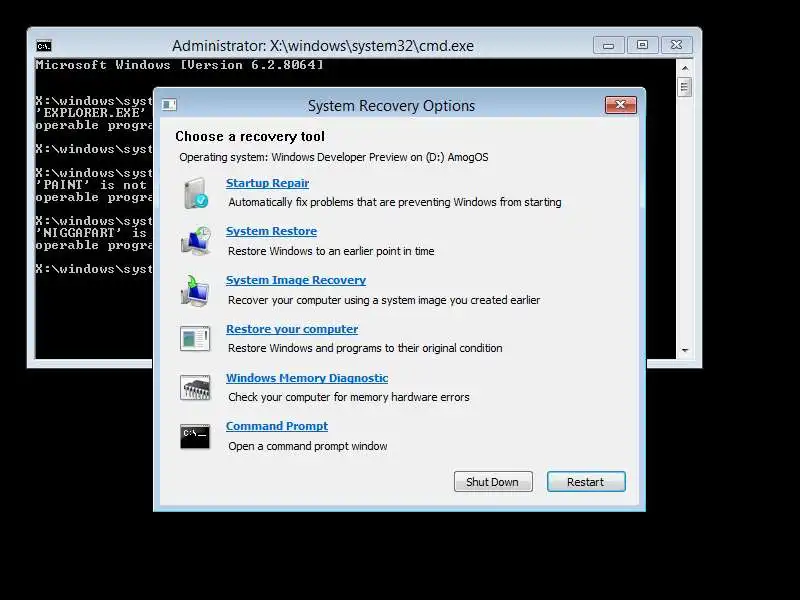Screen dimensions: 800x600
Task: Open the Command Prompt link
Action: [277, 426]
